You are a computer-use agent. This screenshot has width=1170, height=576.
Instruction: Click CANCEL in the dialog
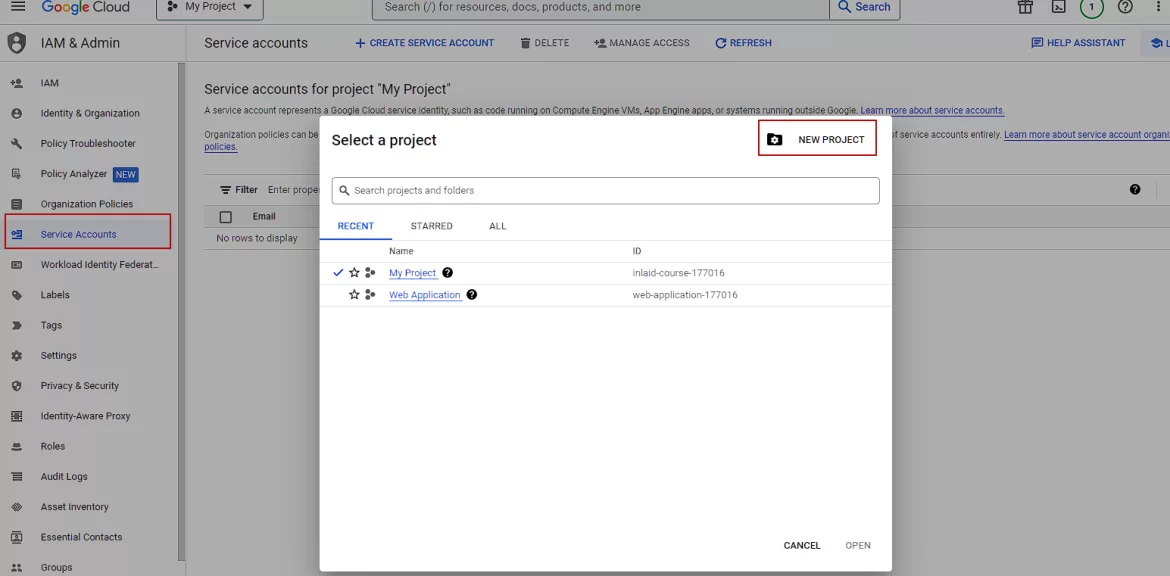pyautogui.click(x=802, y=545)
